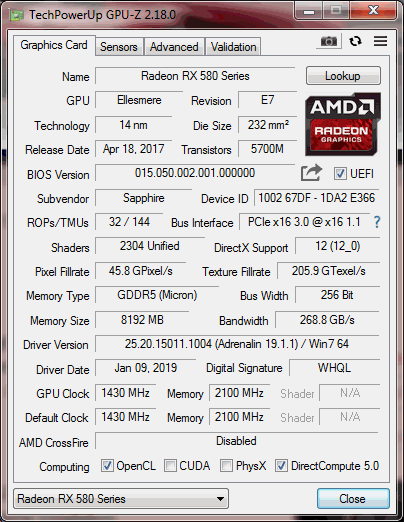Click the GPU-Z title bar app icon
The height and width of the screenshot is (522, 404).
pyautogui.click(x=17, y=15)
